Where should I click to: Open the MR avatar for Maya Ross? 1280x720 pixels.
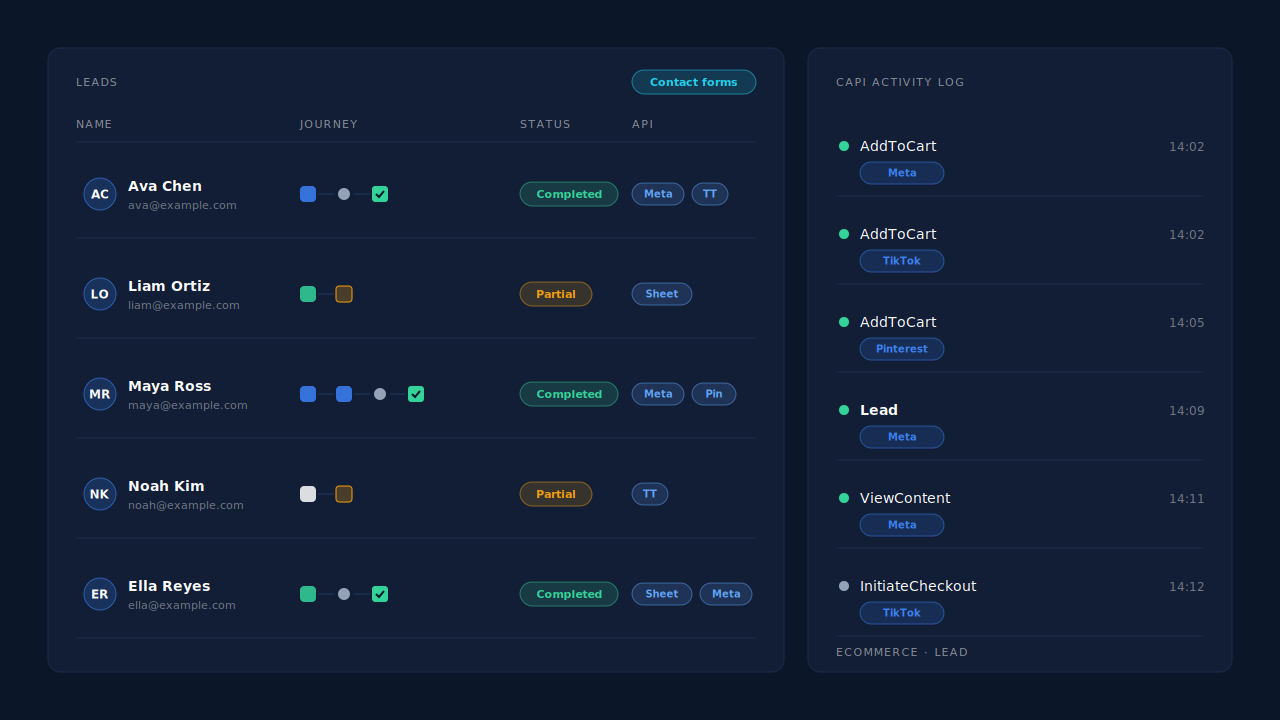pyautogui.click(x=100, y=394)
